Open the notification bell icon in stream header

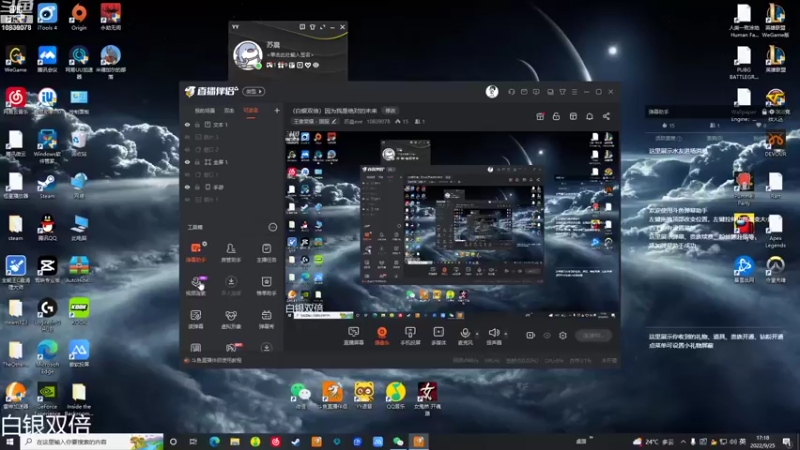(x=589, y=116)
